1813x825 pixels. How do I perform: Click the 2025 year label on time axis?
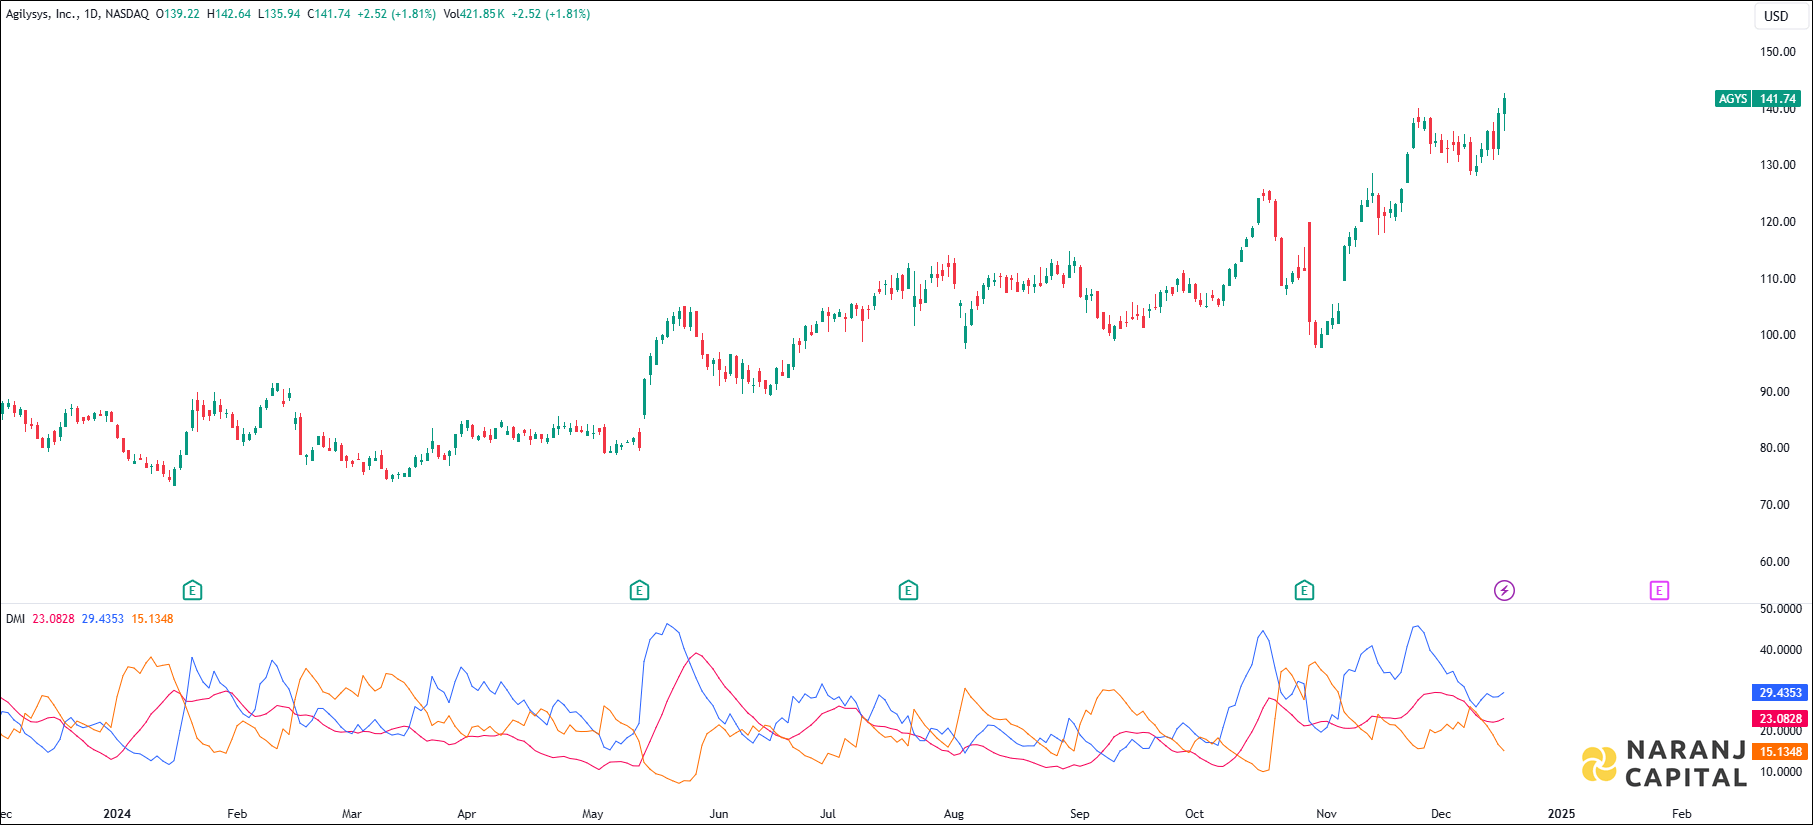tap(1562, 814)
